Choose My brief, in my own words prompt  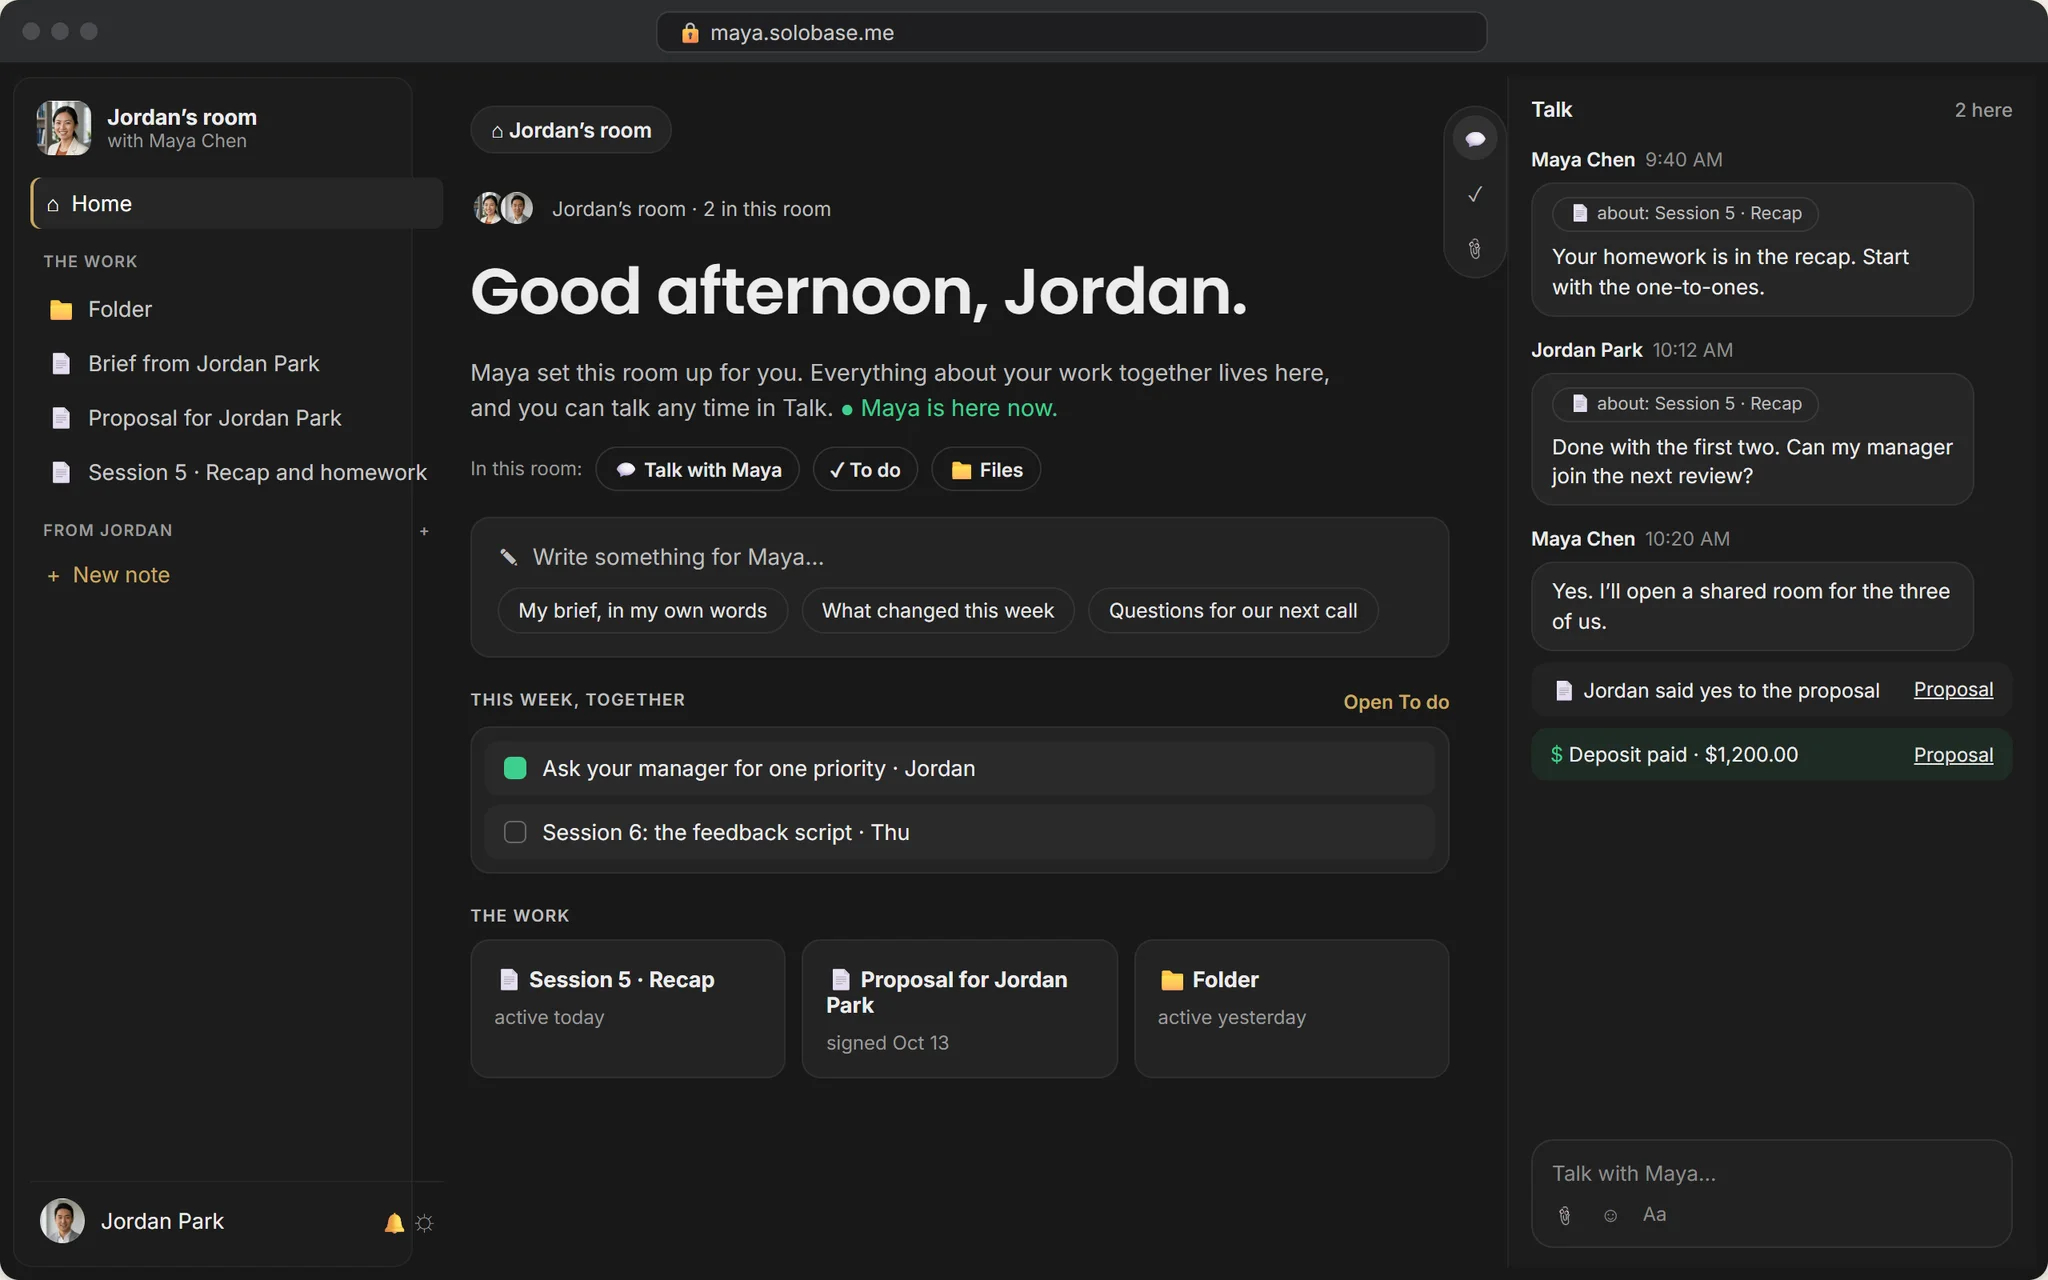(x=643, y=611)
